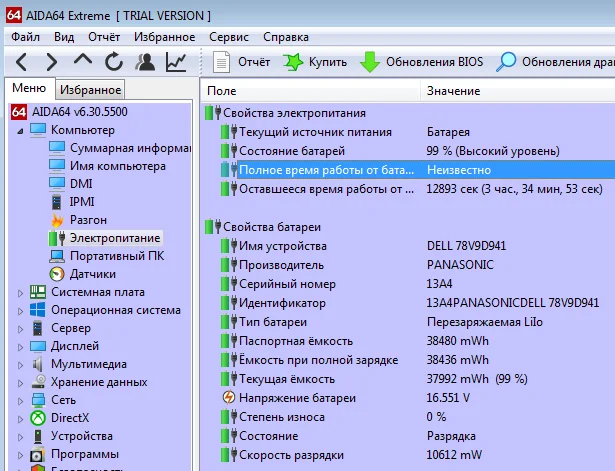Select Имя компьютера in the tree
This screenshot has height=471, width=615.
tap(118, 166)
